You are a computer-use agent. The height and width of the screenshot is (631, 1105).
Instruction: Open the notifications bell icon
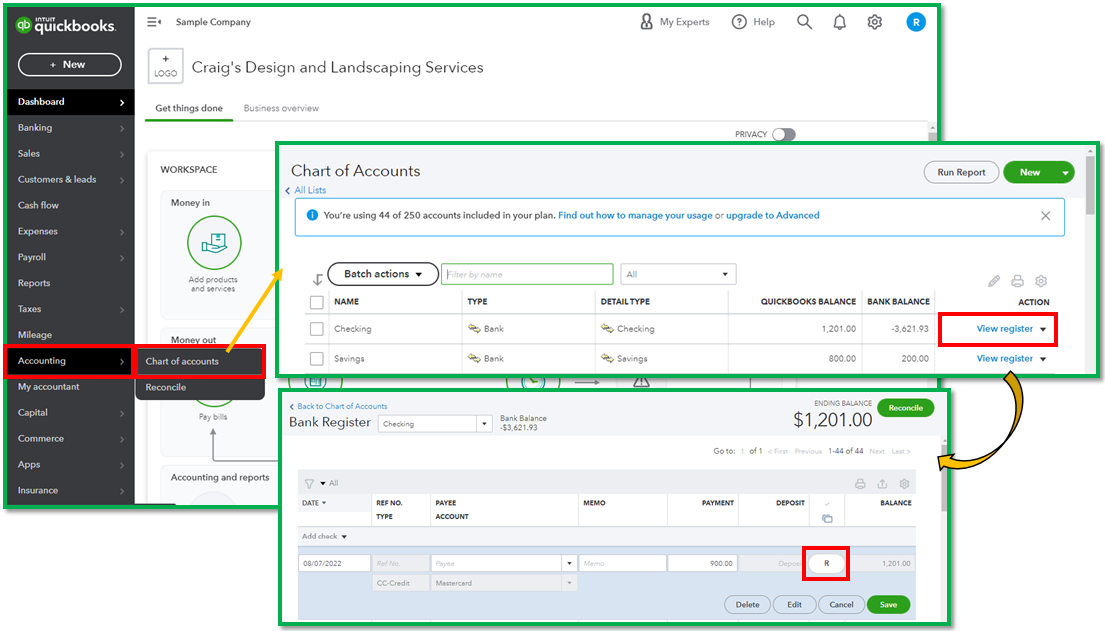coord(839,22)
